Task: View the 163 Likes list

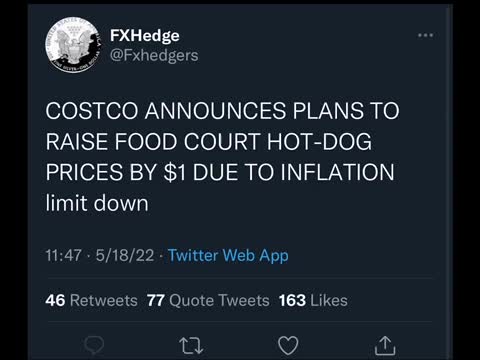Action: click(313, 300)
